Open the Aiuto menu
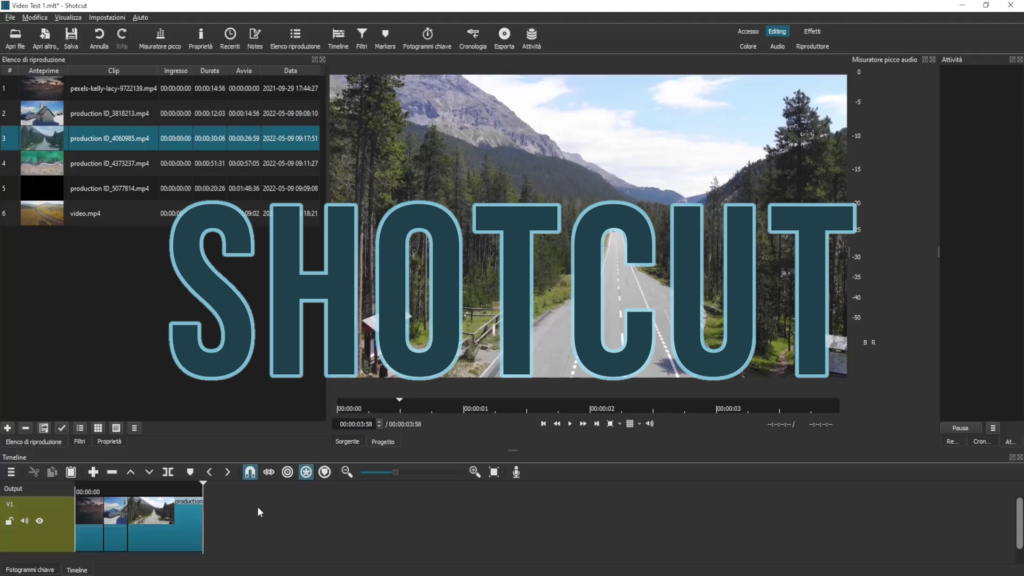1024x576 pixels. [x=140, y=18]
